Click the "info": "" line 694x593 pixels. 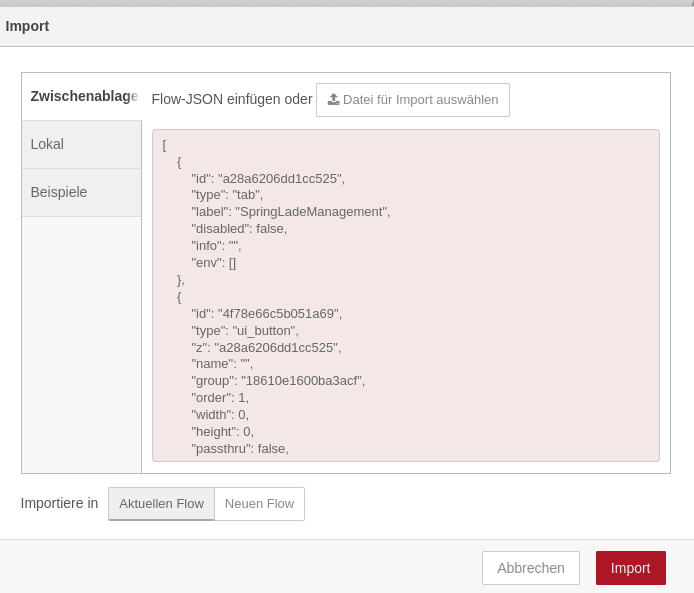(216, 246)
